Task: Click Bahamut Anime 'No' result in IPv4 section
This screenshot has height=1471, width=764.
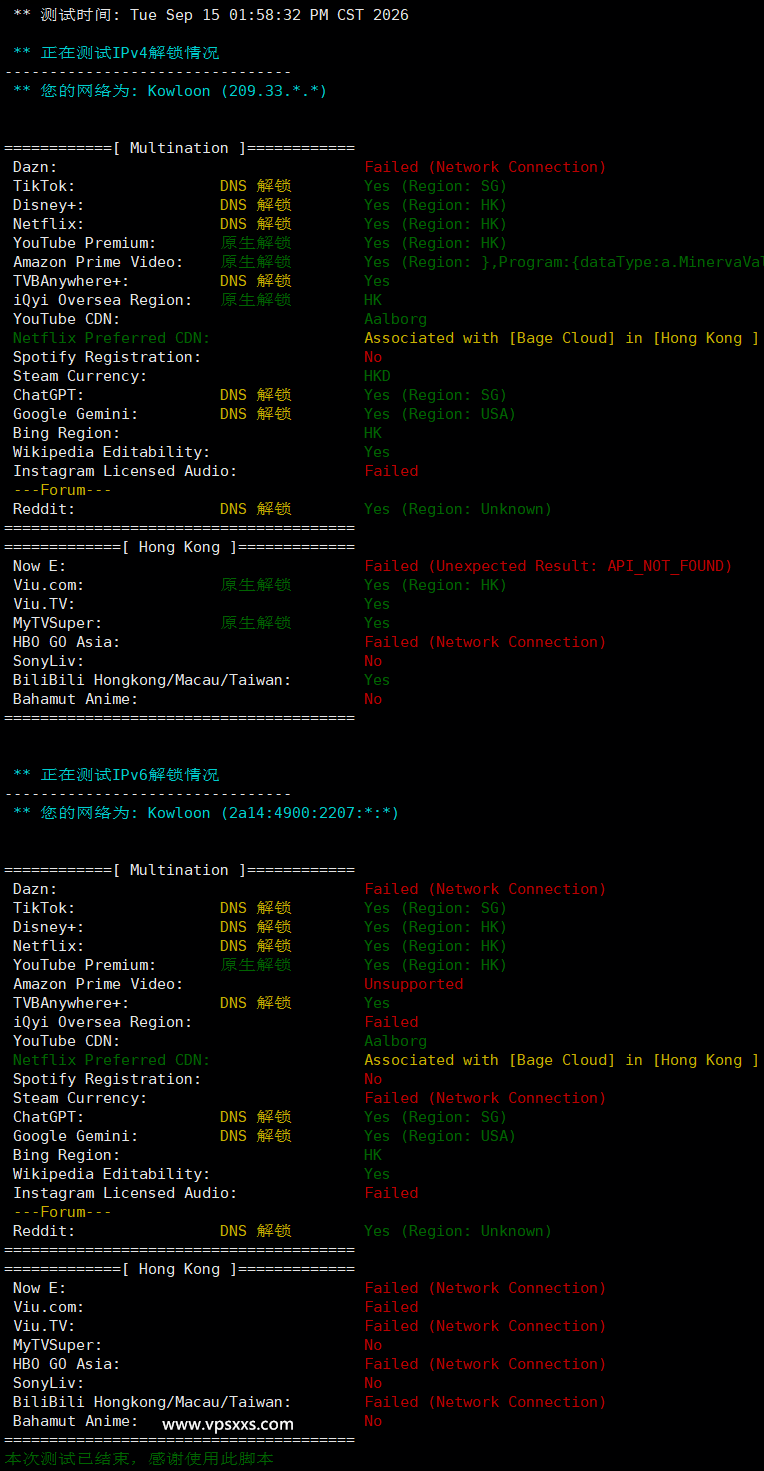Action: click(373, 699)
